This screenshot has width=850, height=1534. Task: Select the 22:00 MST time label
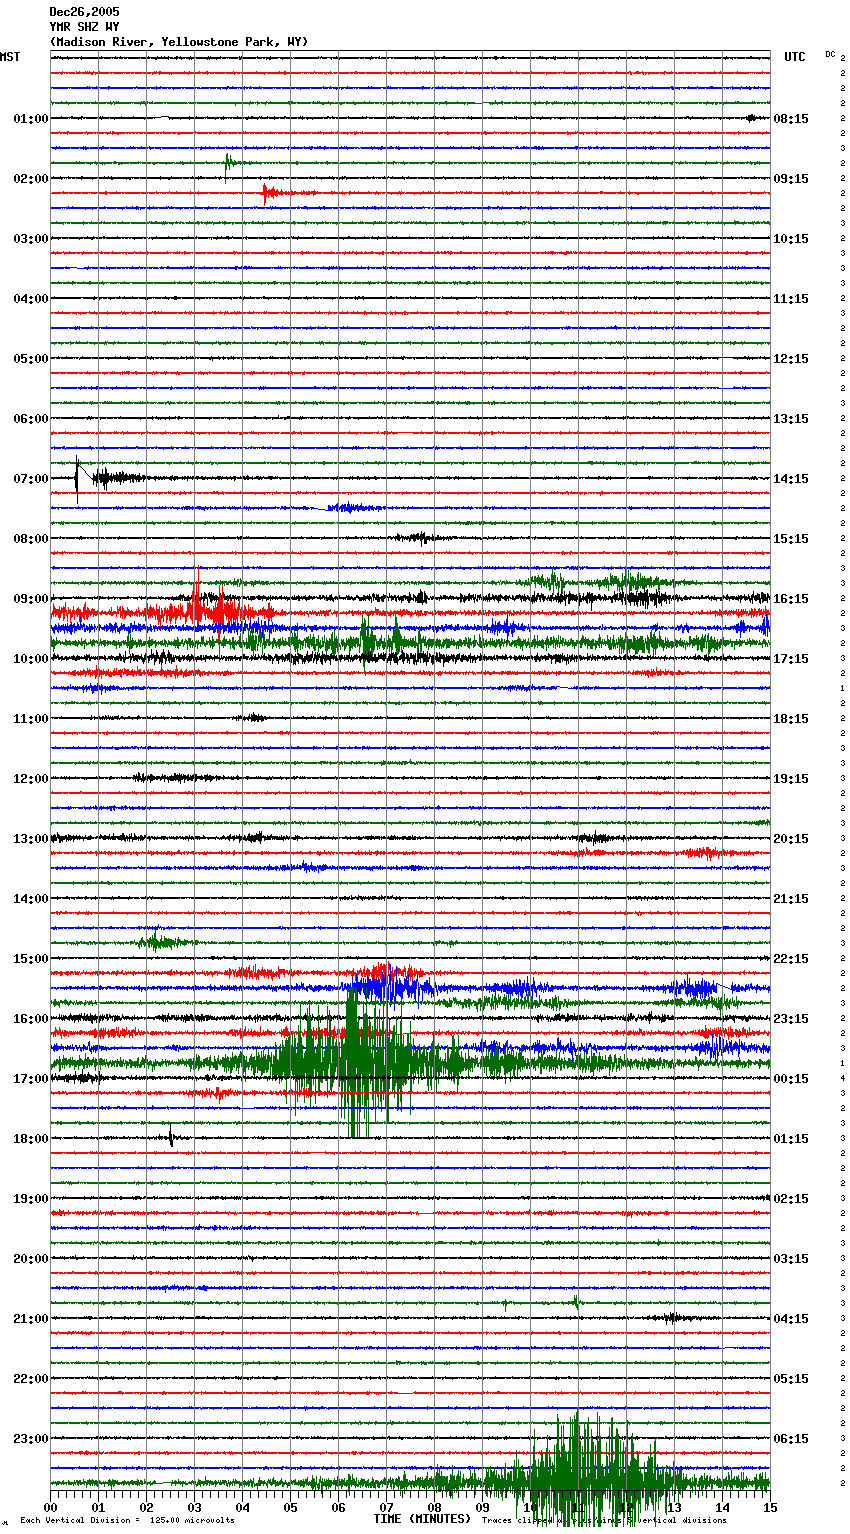coord(31,1379)
